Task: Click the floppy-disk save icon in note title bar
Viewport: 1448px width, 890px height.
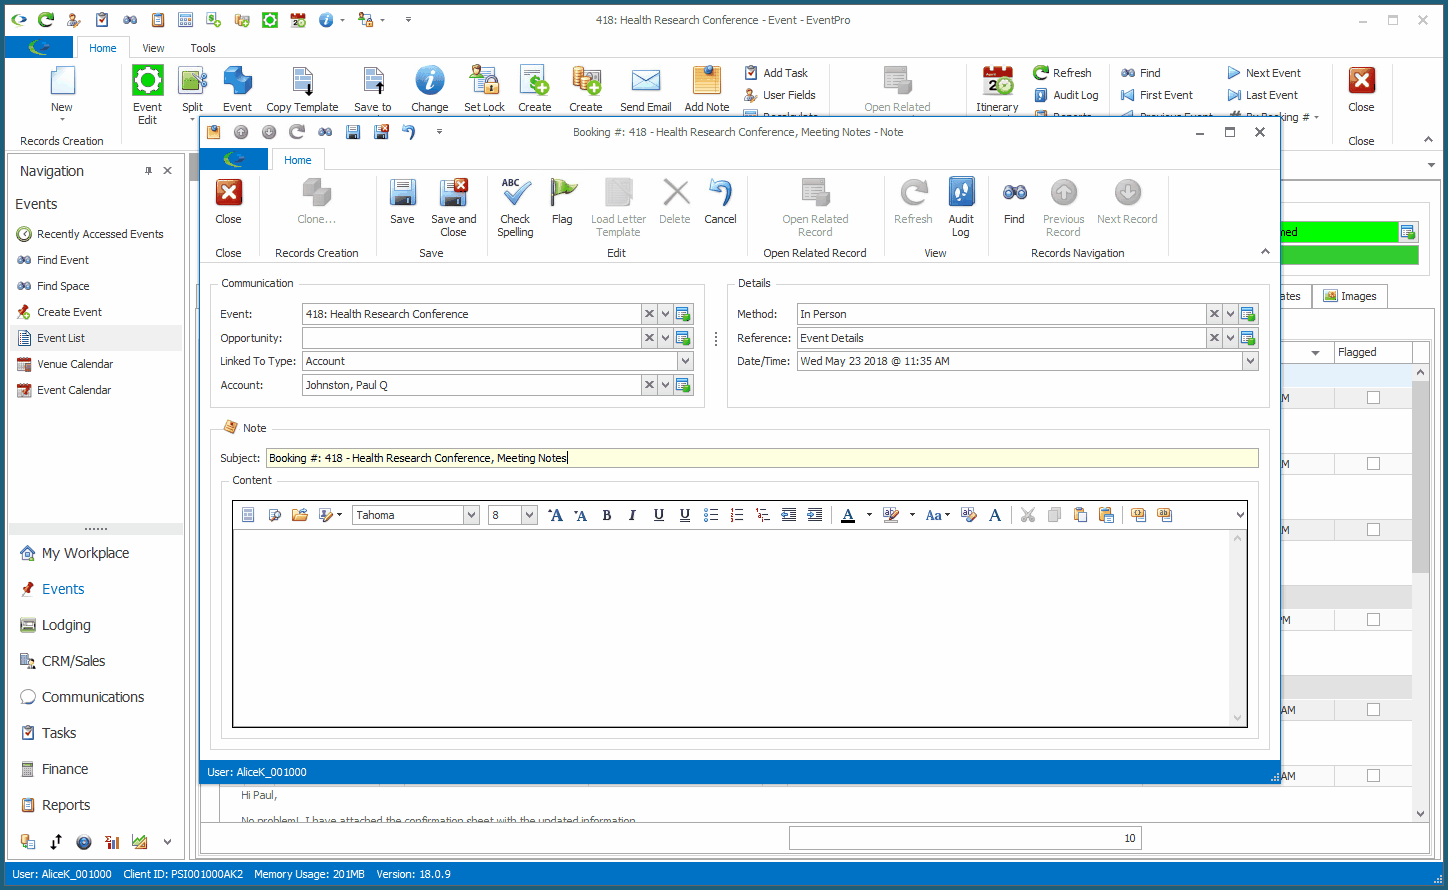Action: (353, 132)
